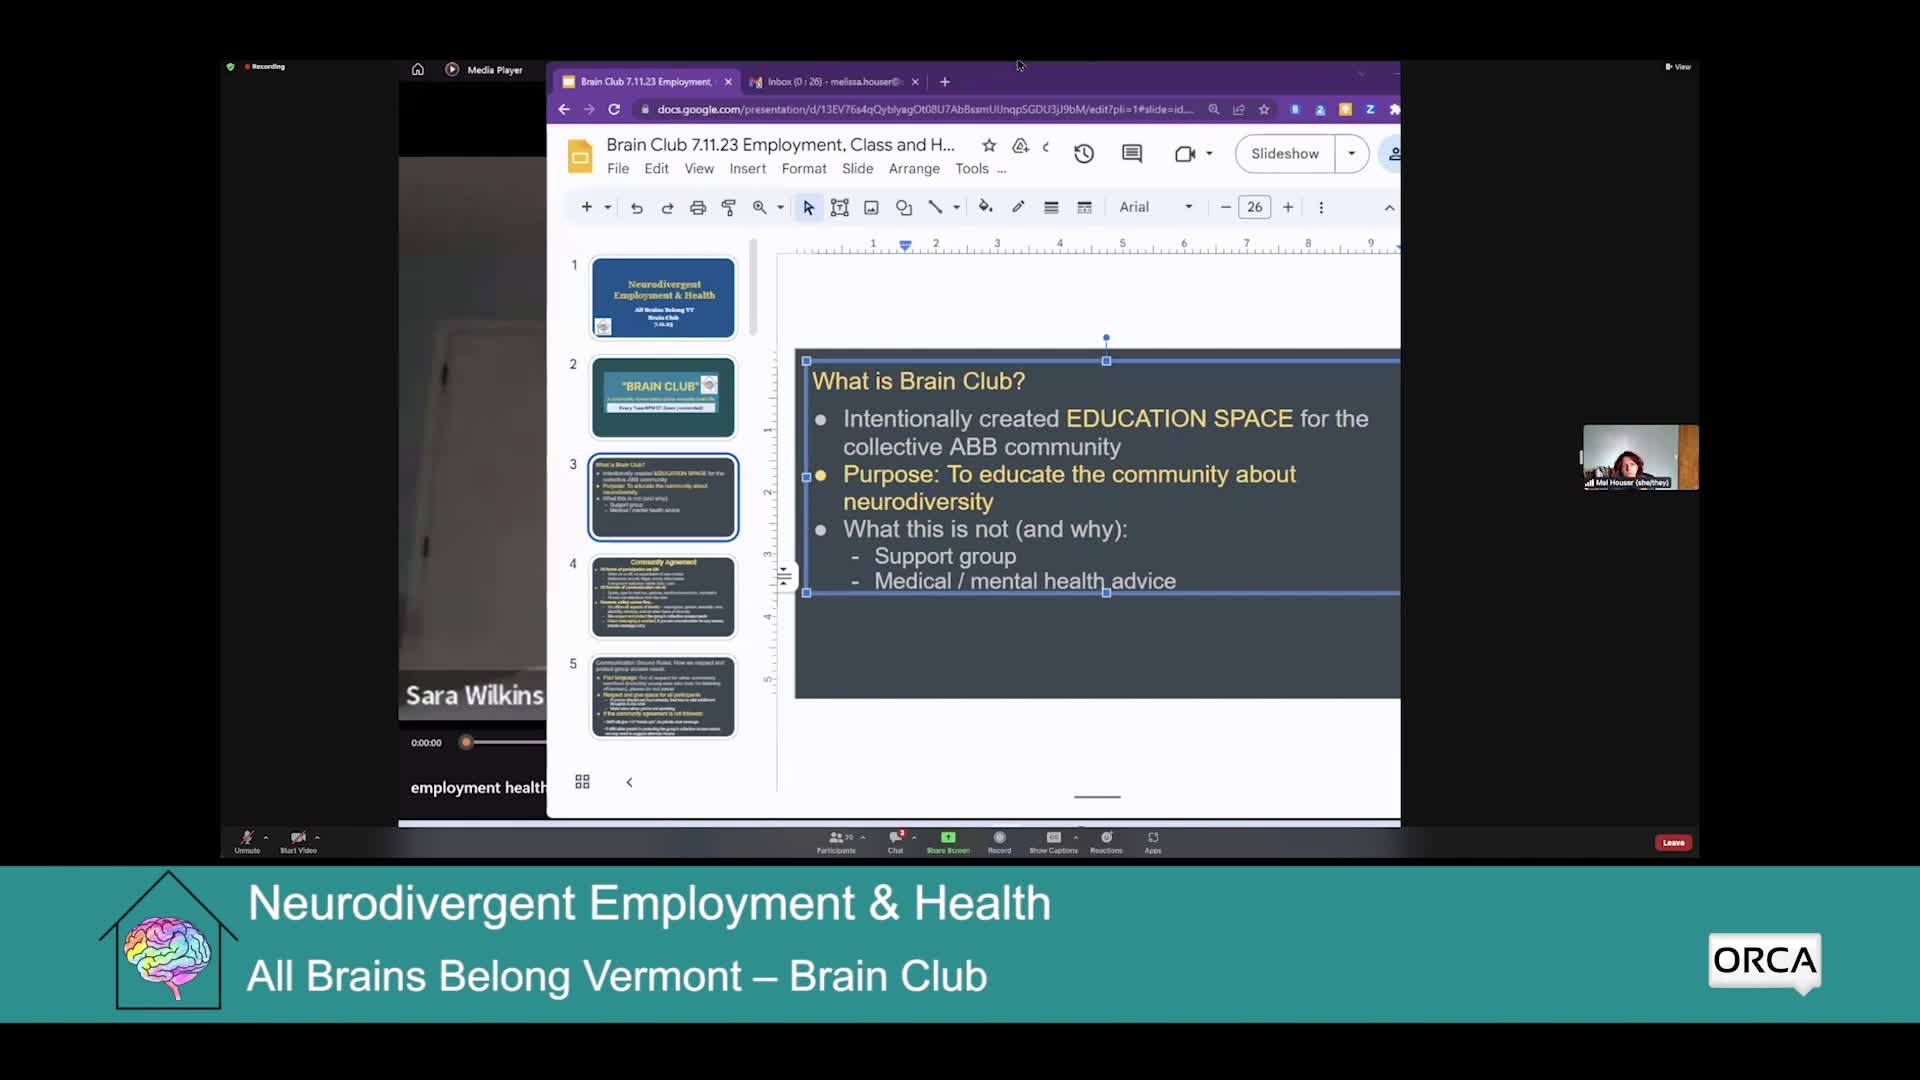Open a new browser tab with plus
Screen dimensions: 1920x1080
pos(944,82)
